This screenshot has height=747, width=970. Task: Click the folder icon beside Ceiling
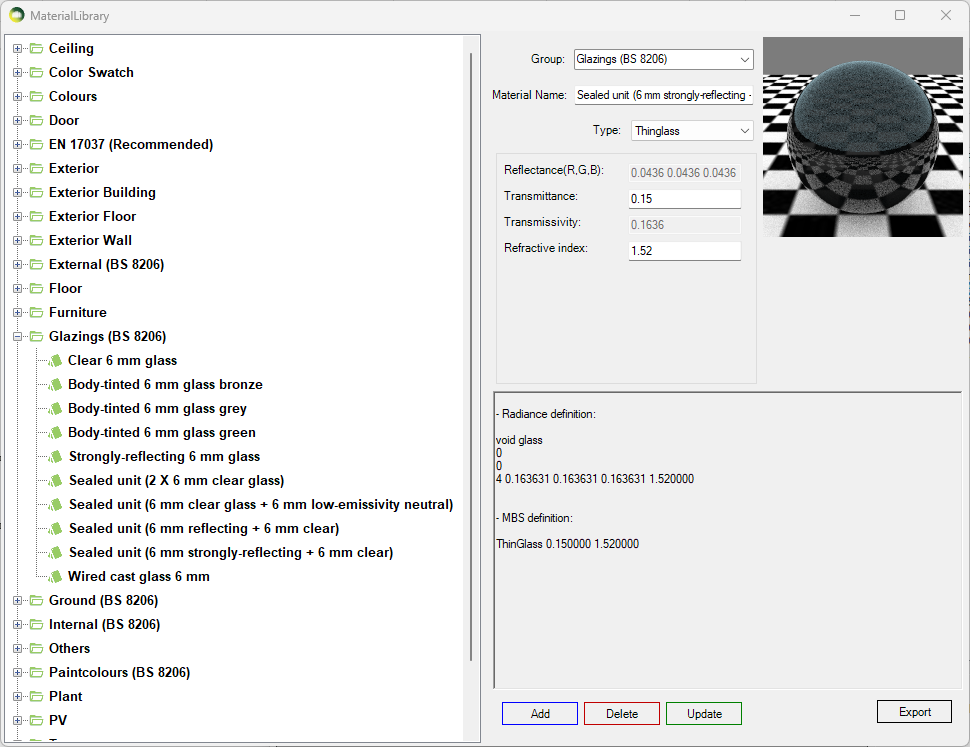(x=37, y=49)
